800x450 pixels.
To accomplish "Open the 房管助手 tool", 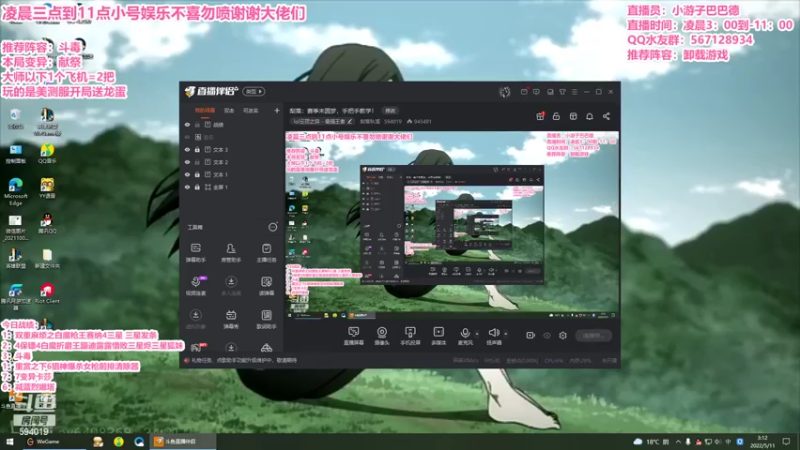I will [231, 253].
